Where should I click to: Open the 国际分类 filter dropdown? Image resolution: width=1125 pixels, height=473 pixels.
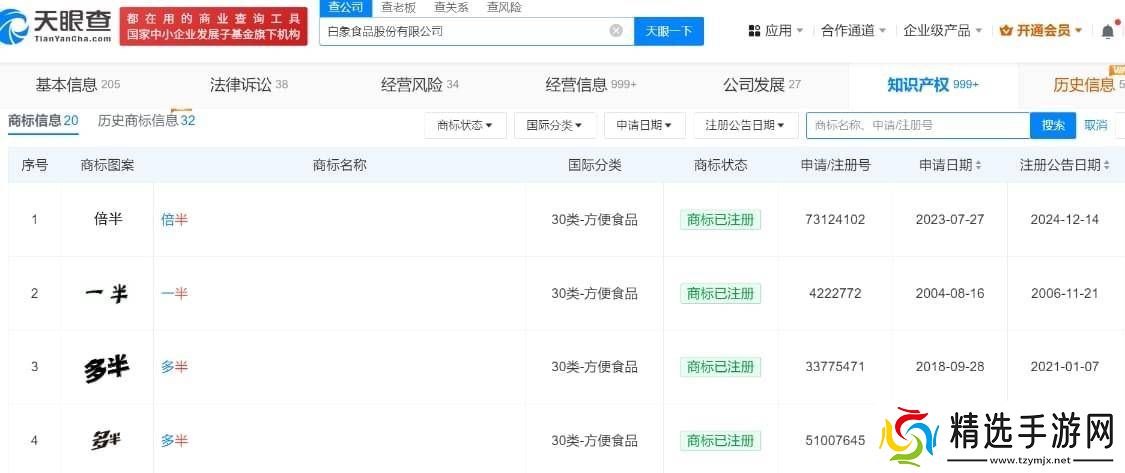pos(555,125)
